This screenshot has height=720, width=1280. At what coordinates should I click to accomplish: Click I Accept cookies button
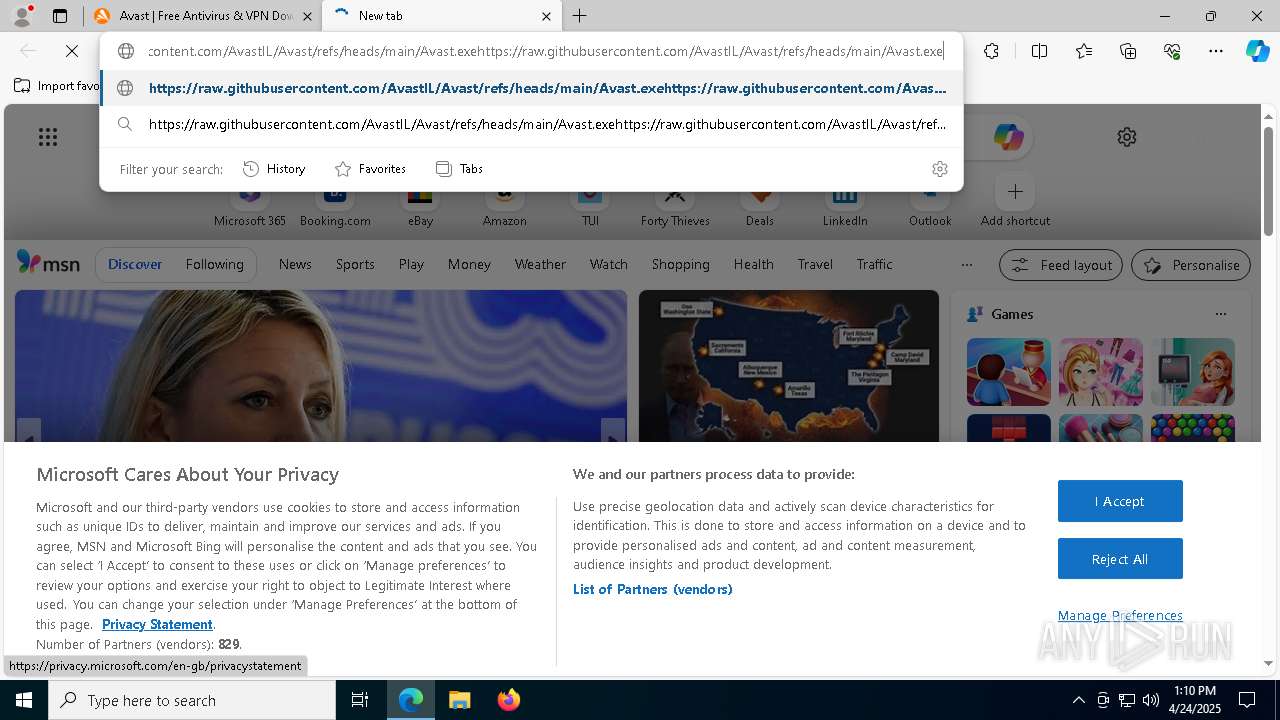coord(1120,501)
